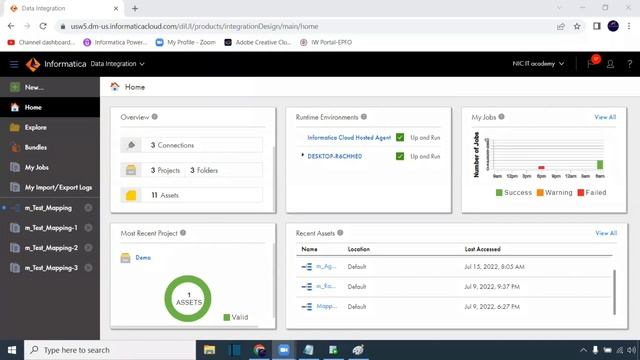Click the Recent Assets vertical scrollbar
Viewport: 640px width, 360px height.
[x=614, y=292]
